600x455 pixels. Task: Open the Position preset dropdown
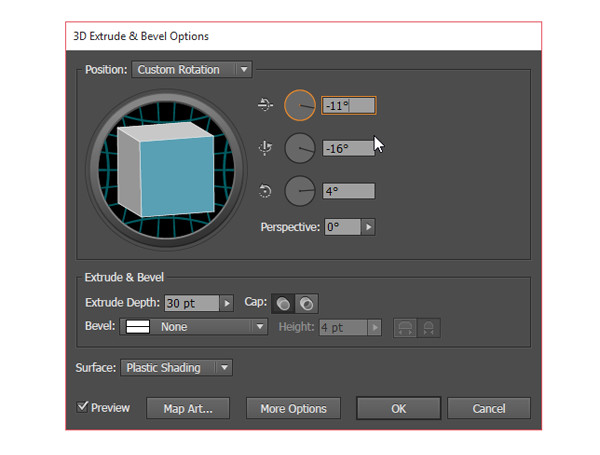[x=191, y=70]
